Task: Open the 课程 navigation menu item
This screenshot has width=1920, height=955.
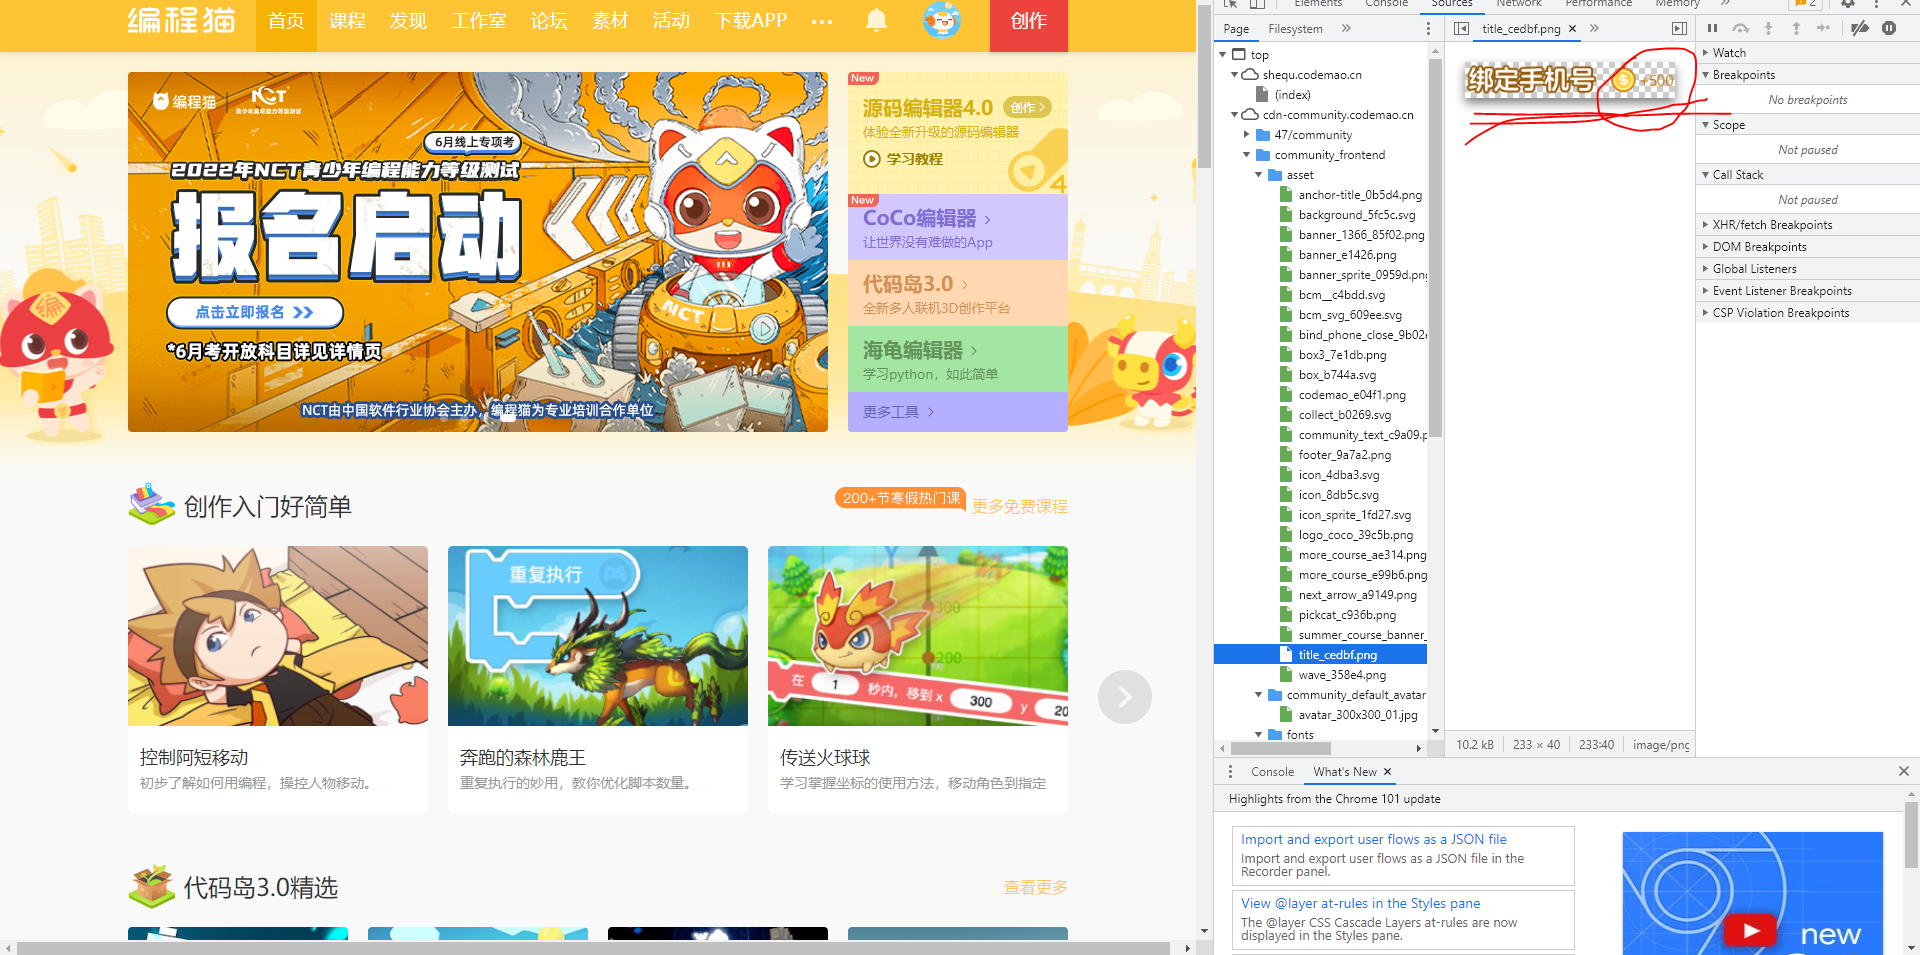Action: (x=347, y=21)
